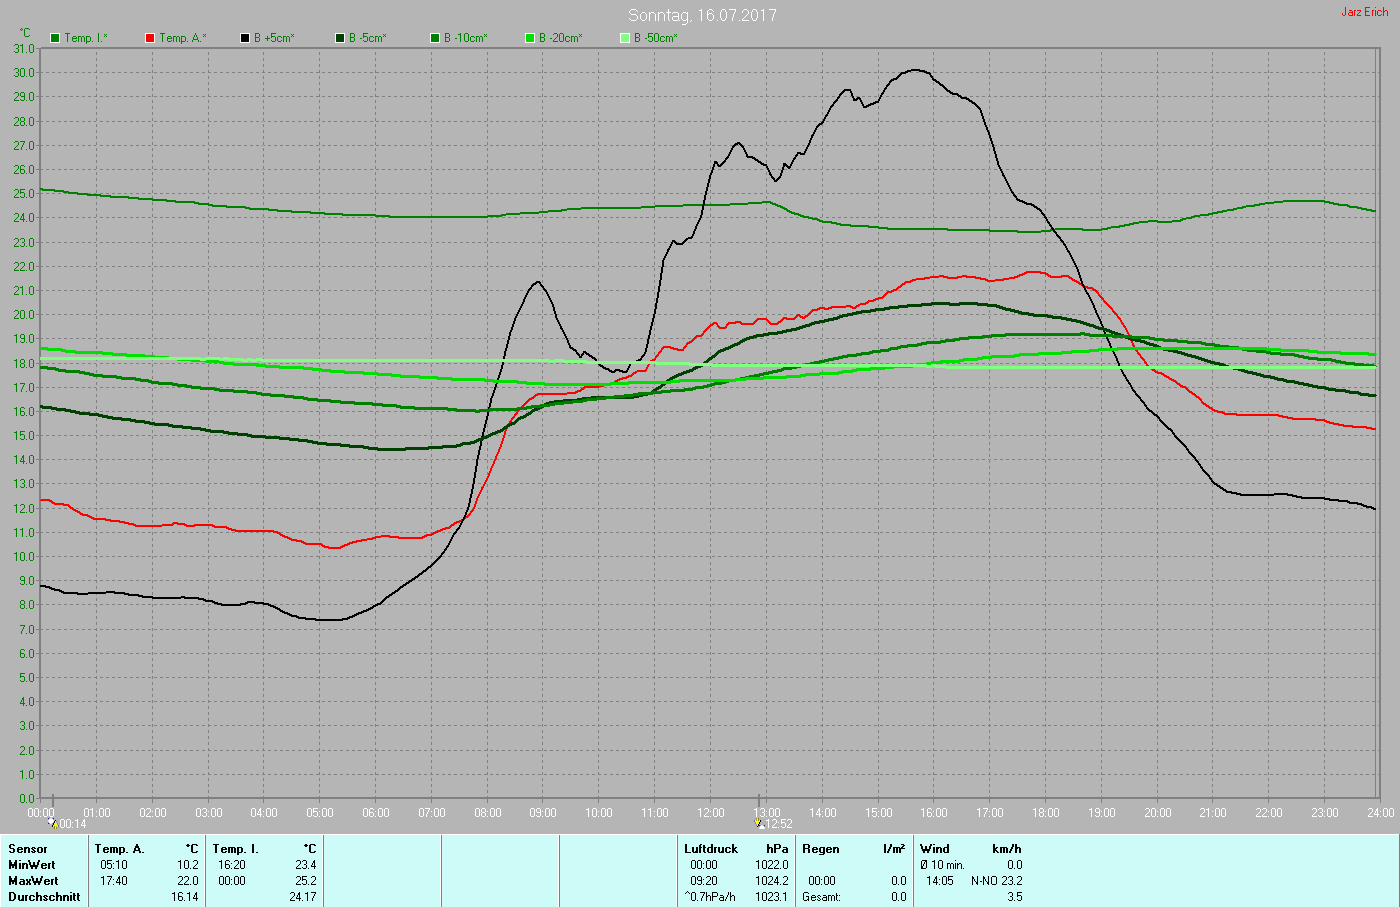Click the '31.0' y-axis label
Image resolution: width=1400 pixels, height=907 pixels.
coord(24,49)
